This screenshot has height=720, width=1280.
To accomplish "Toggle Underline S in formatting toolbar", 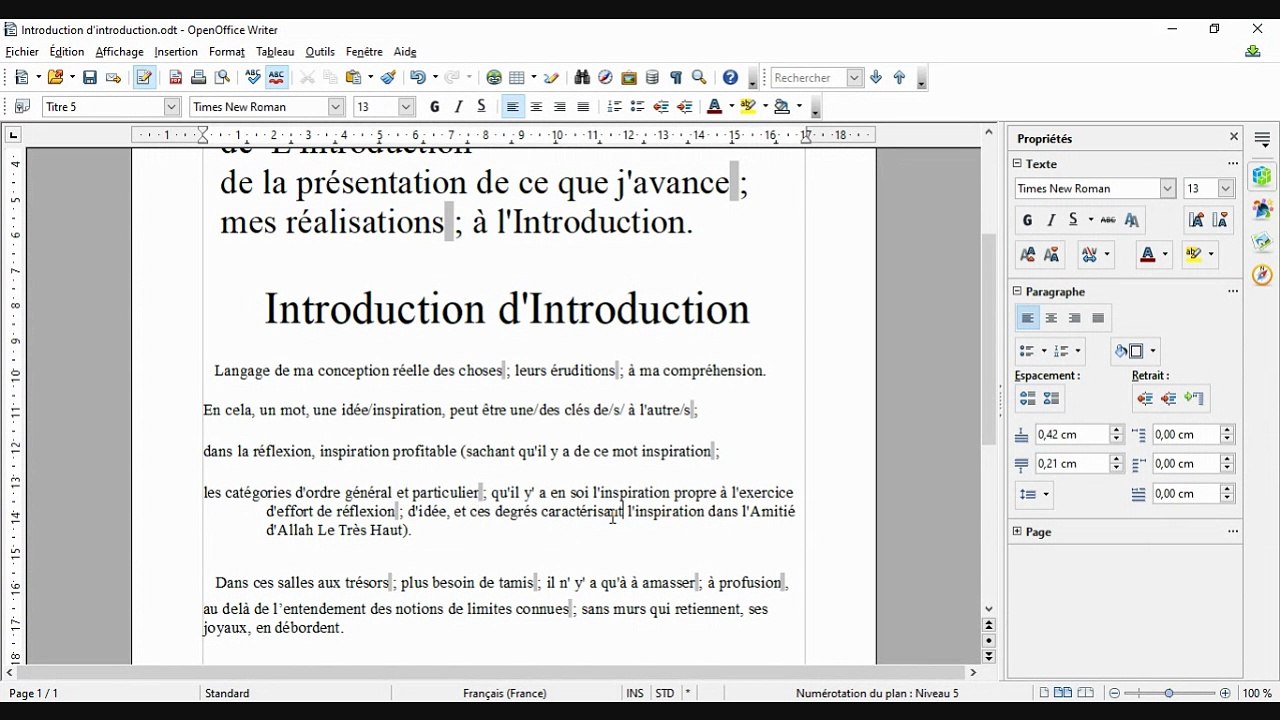I will point(481,106).
